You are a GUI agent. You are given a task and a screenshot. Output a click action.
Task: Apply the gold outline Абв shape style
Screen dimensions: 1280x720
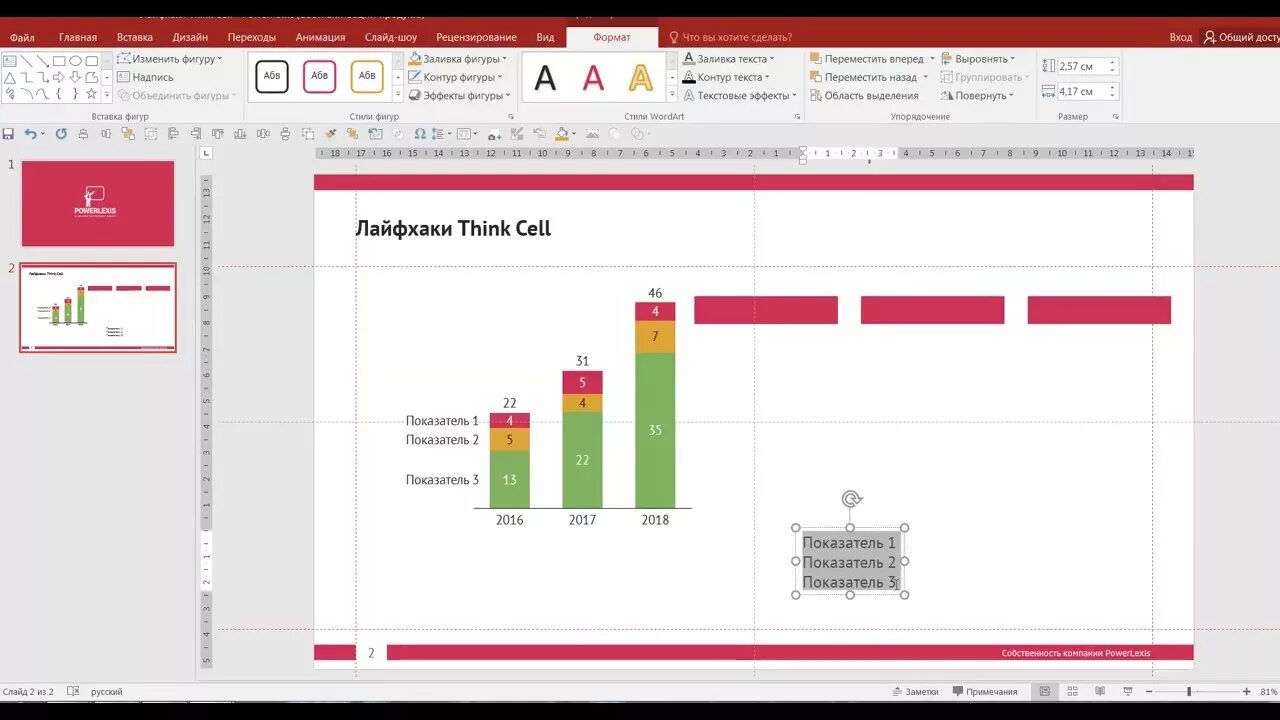(367, 76)
